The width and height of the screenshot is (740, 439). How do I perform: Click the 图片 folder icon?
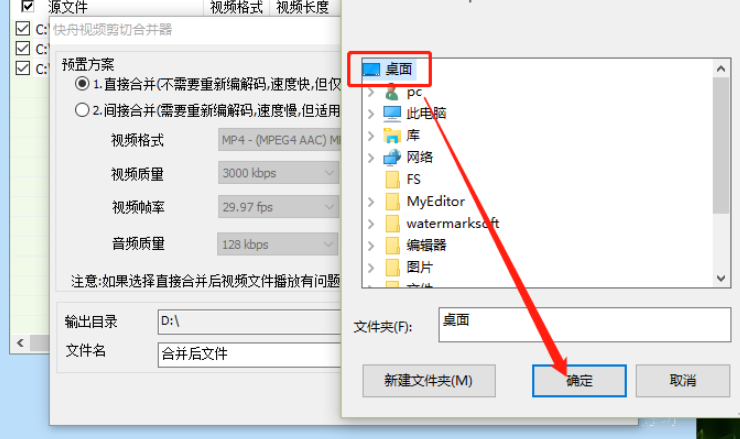[392, 267]
